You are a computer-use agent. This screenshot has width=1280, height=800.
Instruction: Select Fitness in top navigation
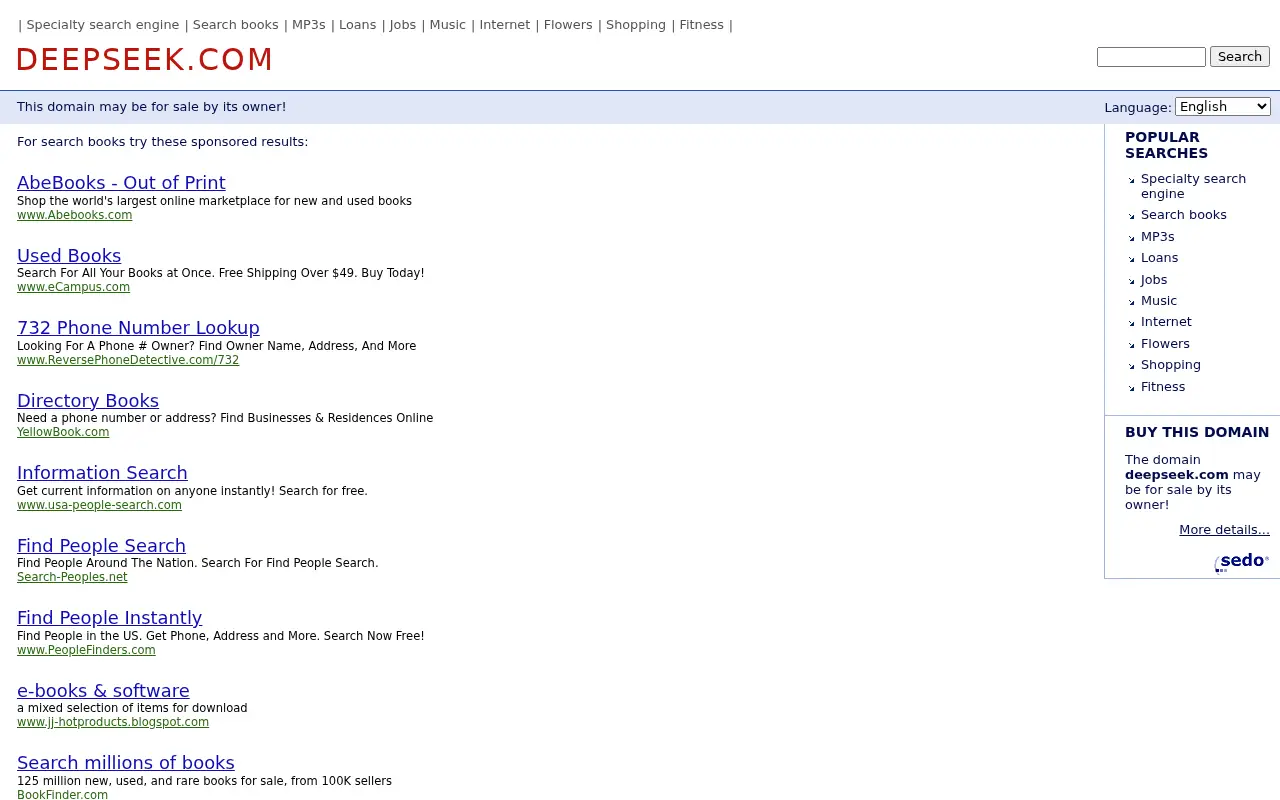pyautogui.click(x=701, y=25)
